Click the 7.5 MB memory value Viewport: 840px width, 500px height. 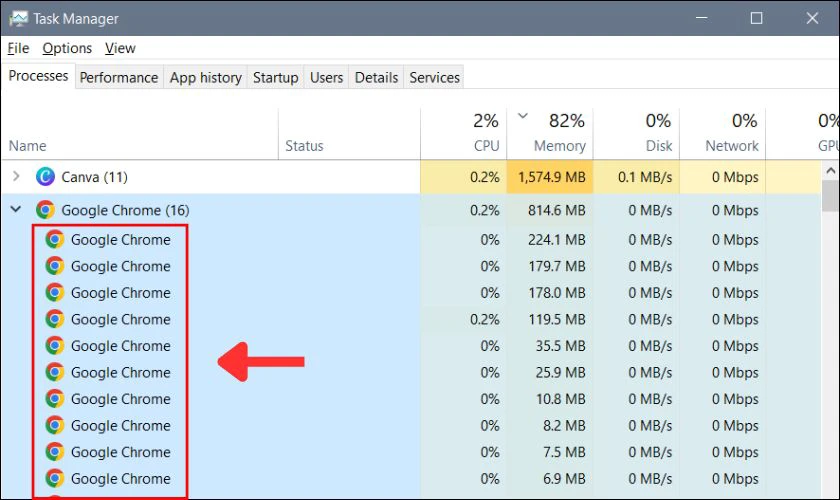(x=564, y=452)
